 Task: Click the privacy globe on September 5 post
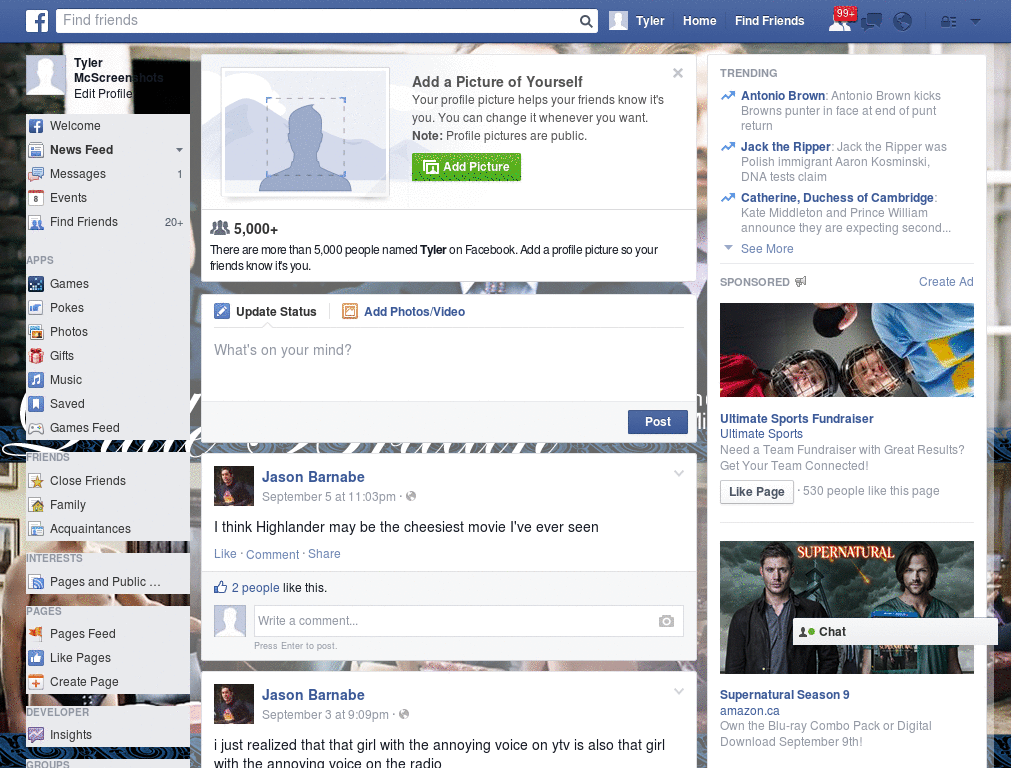click(411, 496)
